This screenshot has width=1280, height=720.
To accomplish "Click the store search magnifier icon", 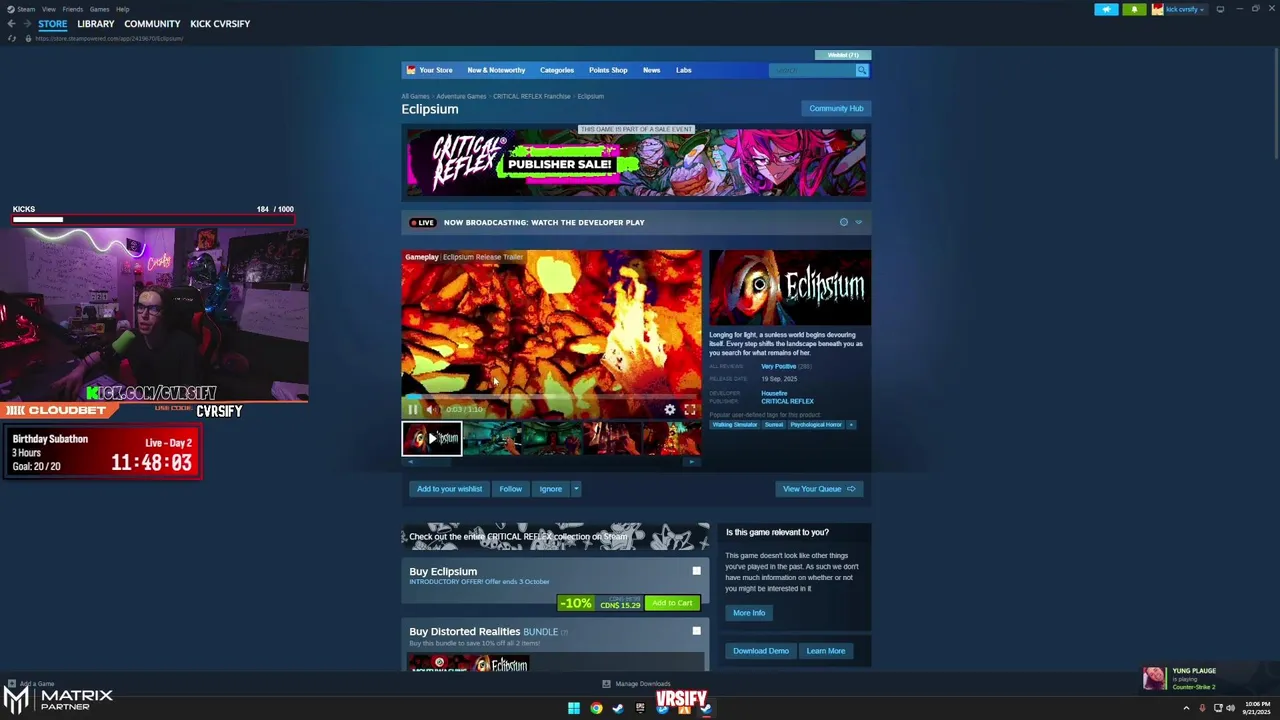I will (861, 70).
